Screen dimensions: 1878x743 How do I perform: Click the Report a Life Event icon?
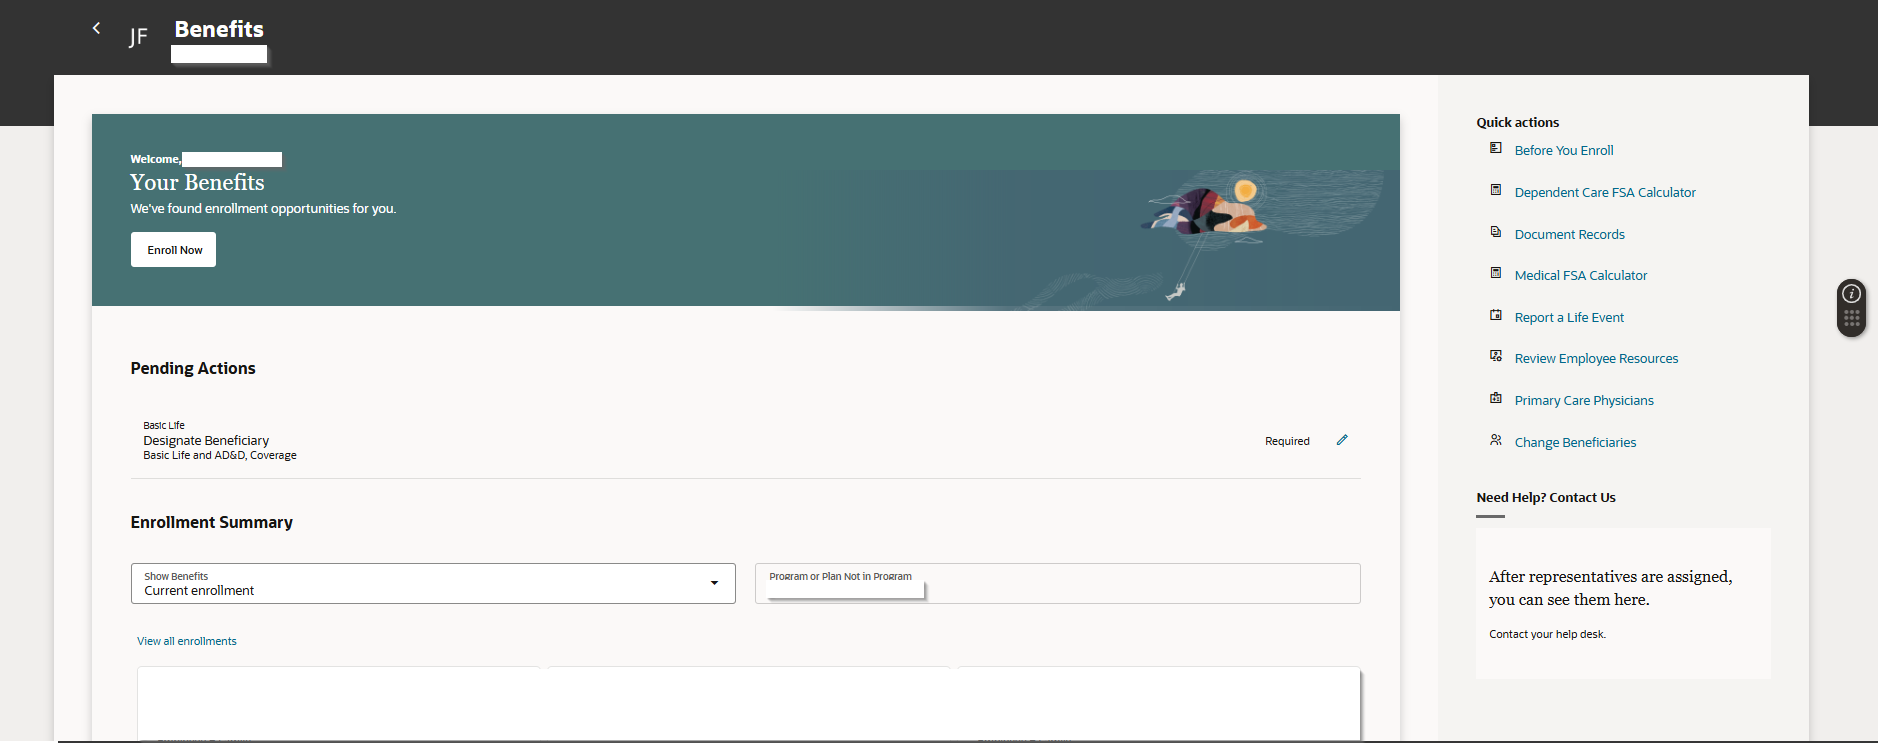pyautogui.click(x=1495, y=315)
